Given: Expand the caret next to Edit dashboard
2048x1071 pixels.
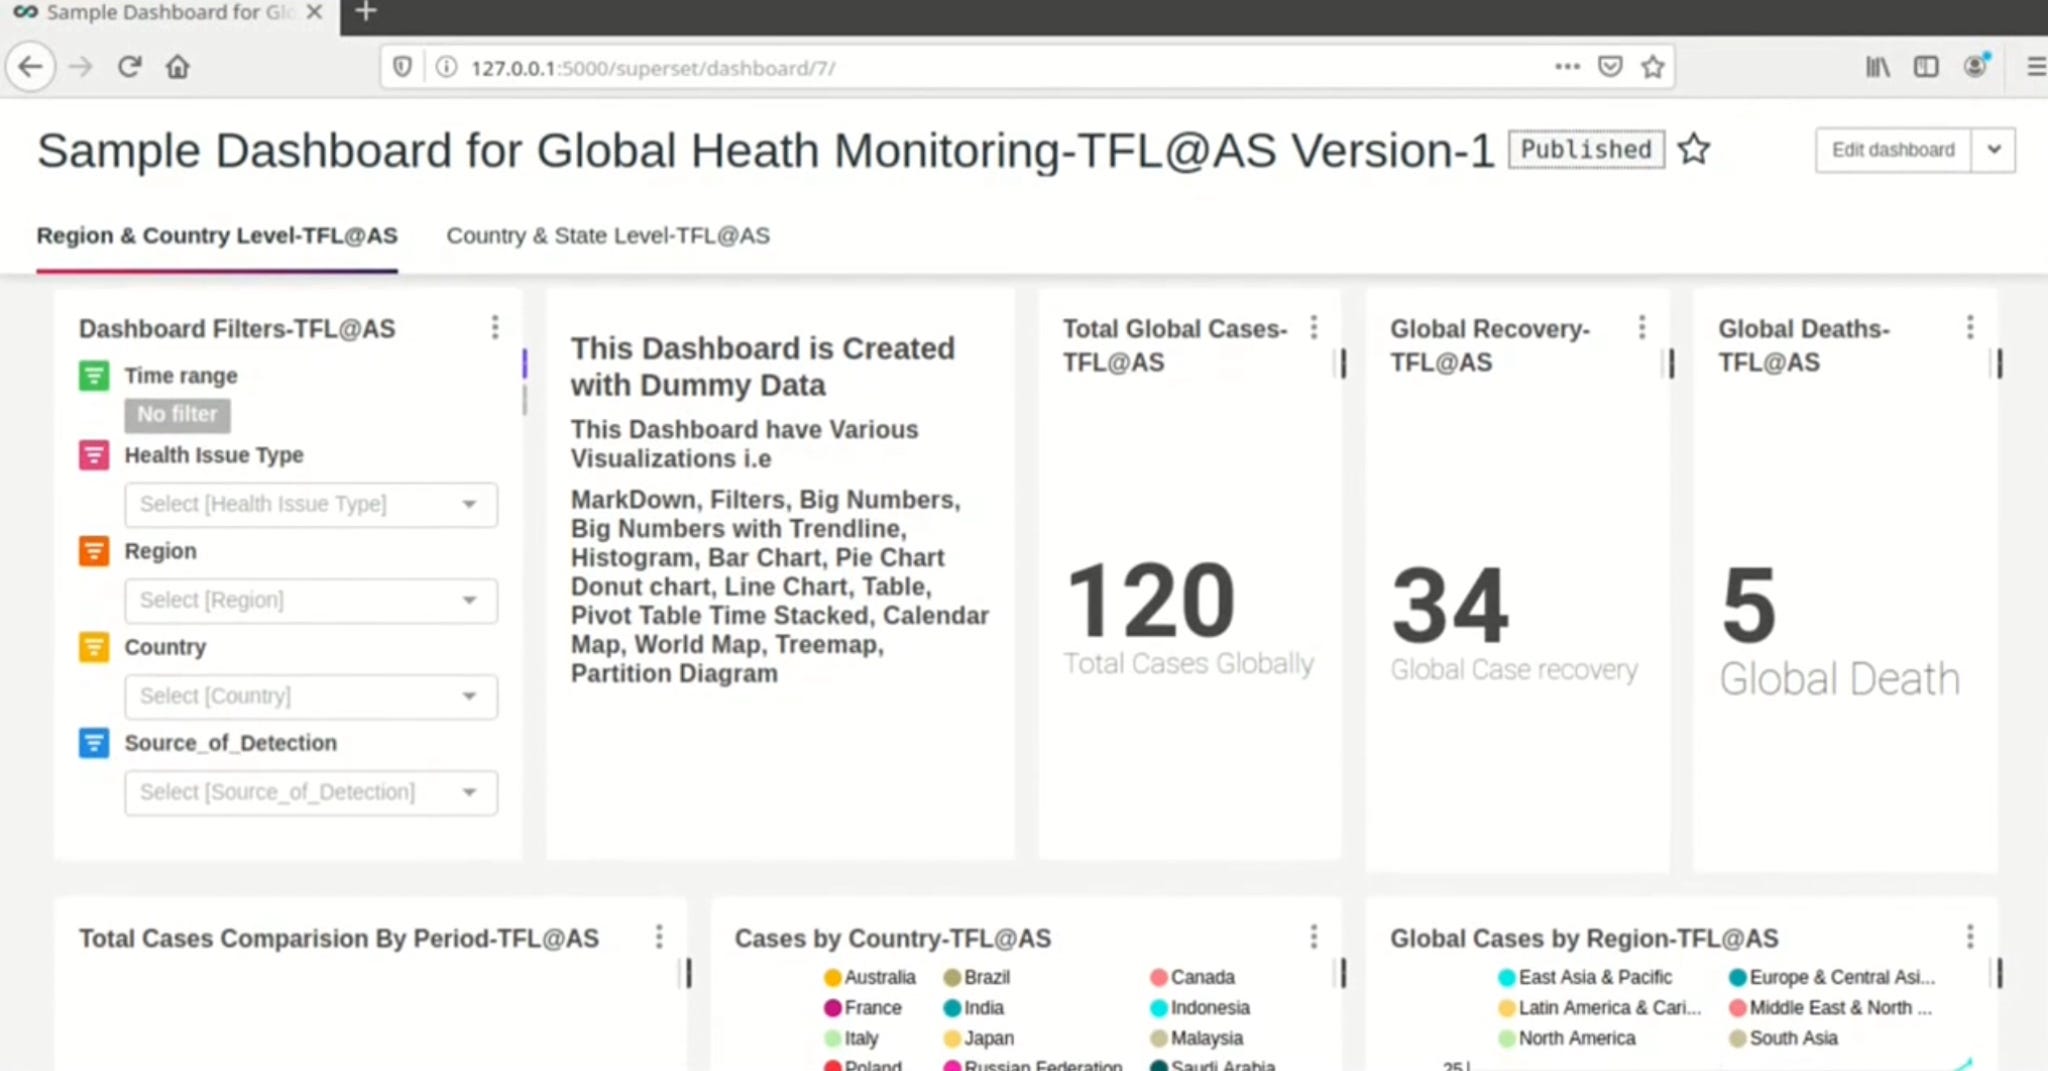Looking at the screenshot, I should [1995, 150].
